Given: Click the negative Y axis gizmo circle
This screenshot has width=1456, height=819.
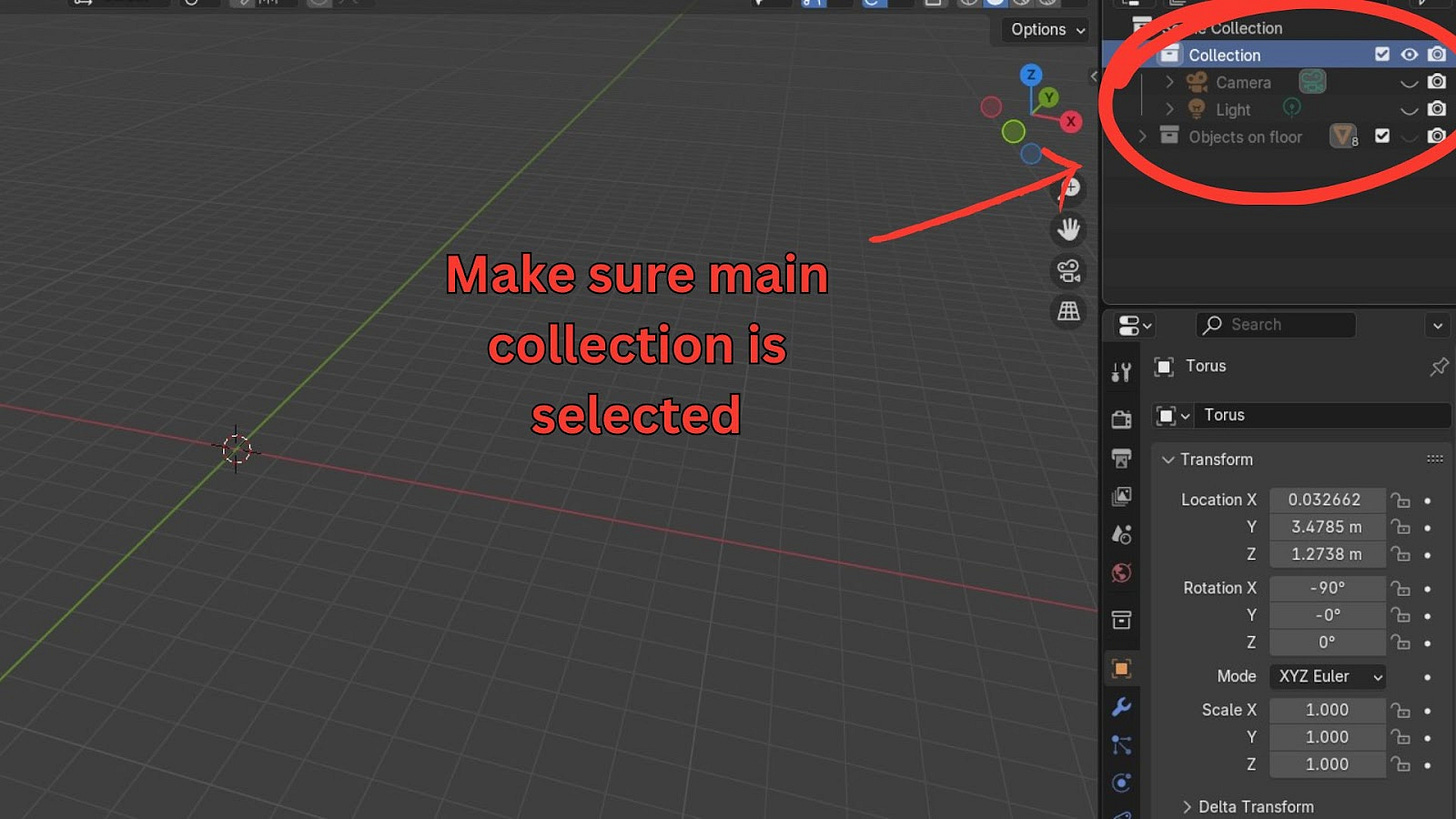Looking at the screenshot, I should [x=1014, y=131].
